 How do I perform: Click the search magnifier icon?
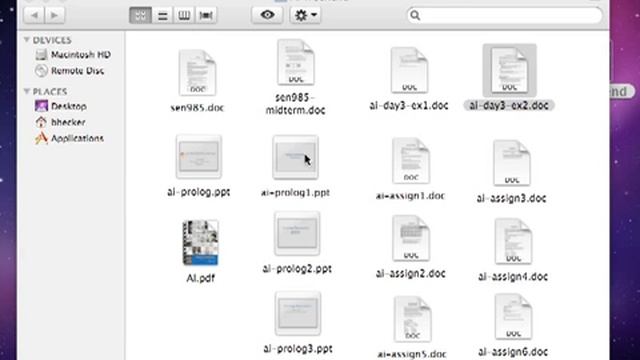coord(415,16)
